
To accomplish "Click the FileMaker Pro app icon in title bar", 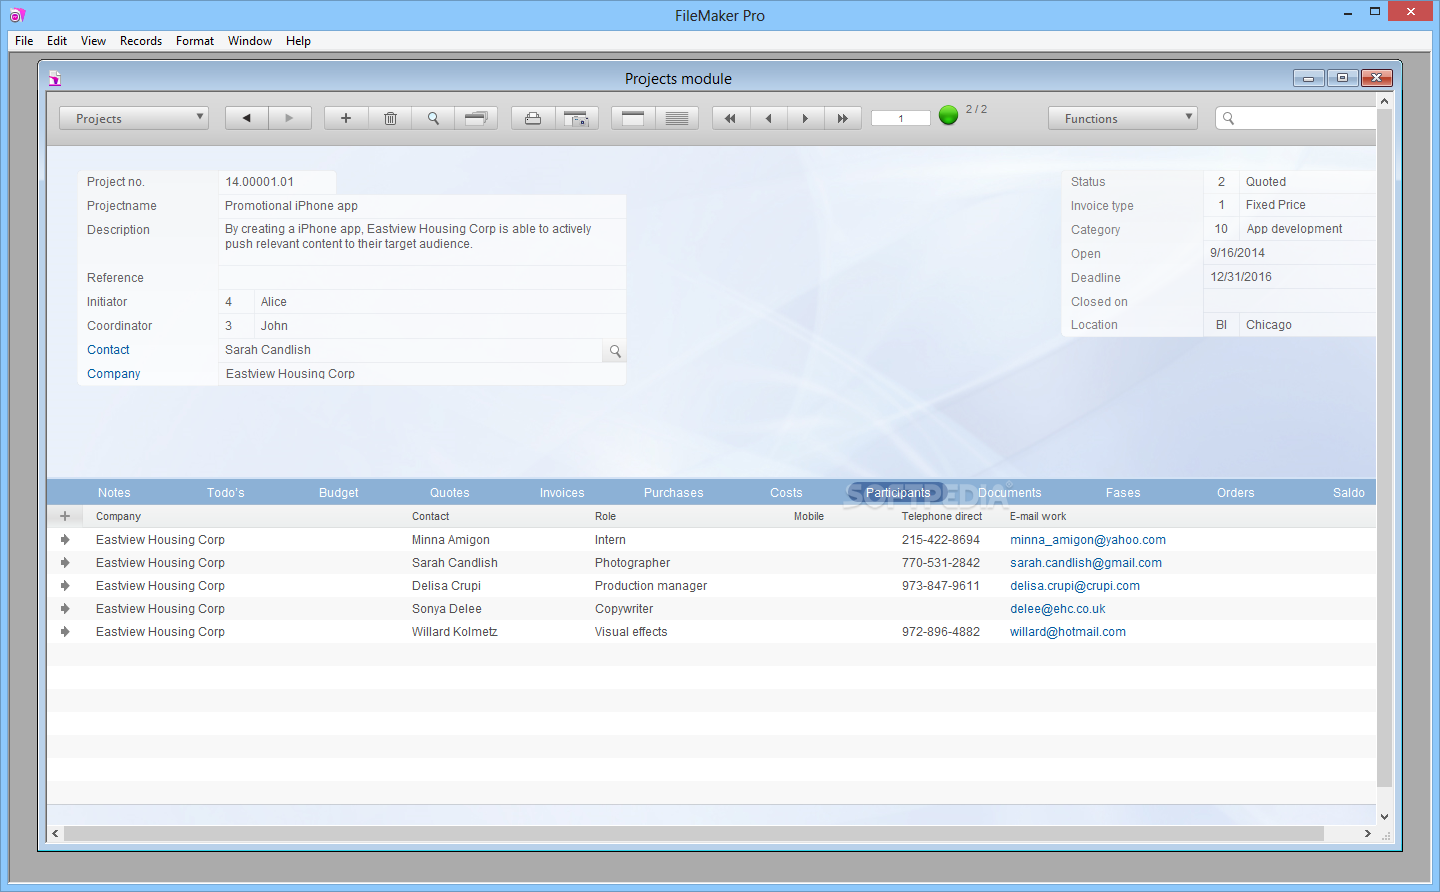I will [x=16, y=15].
